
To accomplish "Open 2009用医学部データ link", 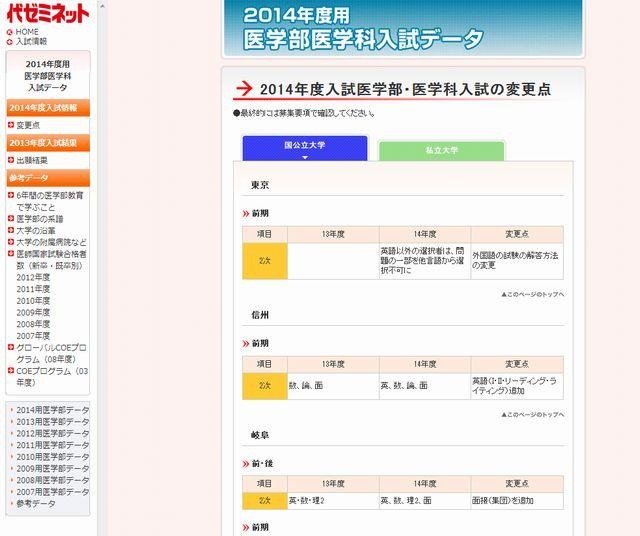I will pos(53,469).
